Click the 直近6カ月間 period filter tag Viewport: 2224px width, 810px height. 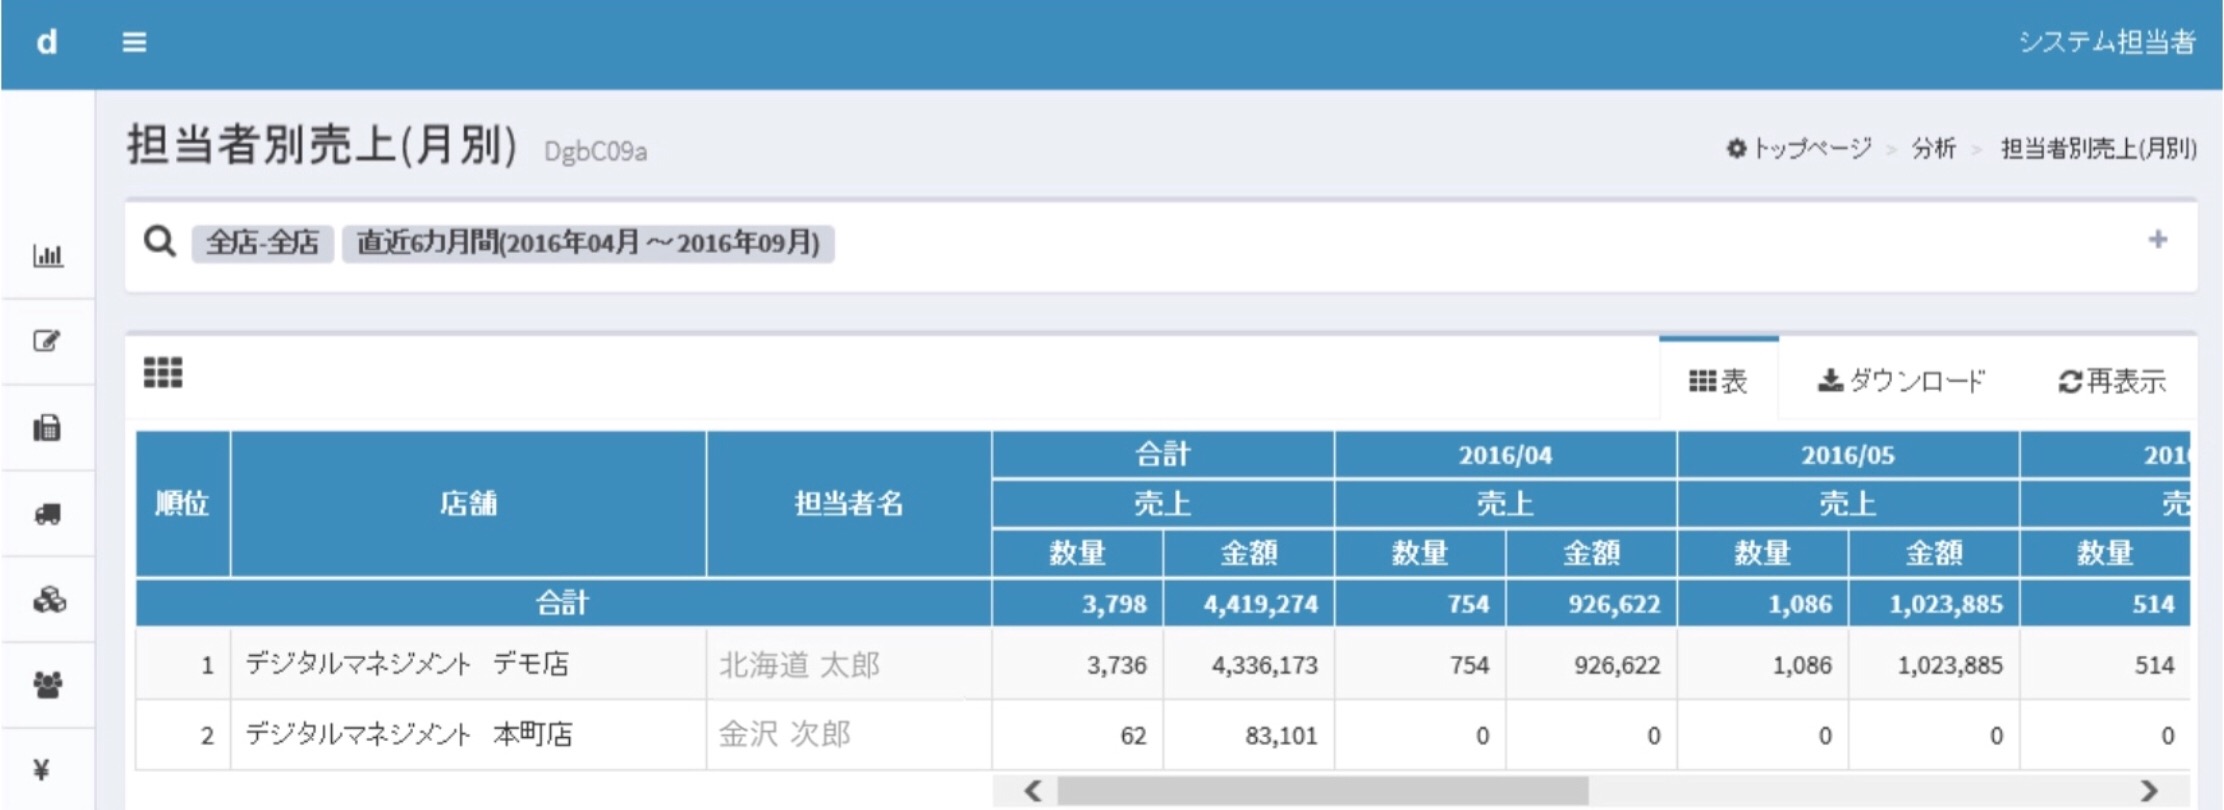point(588,243)
